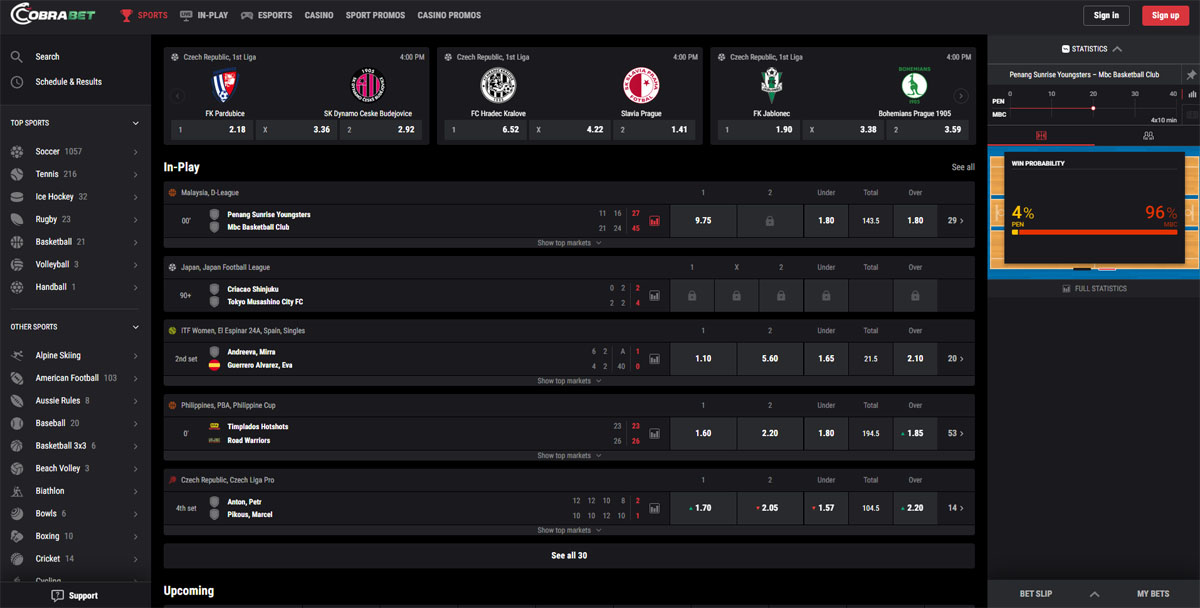Pin the statistics panel with pin icon

tap(1191, 75)
